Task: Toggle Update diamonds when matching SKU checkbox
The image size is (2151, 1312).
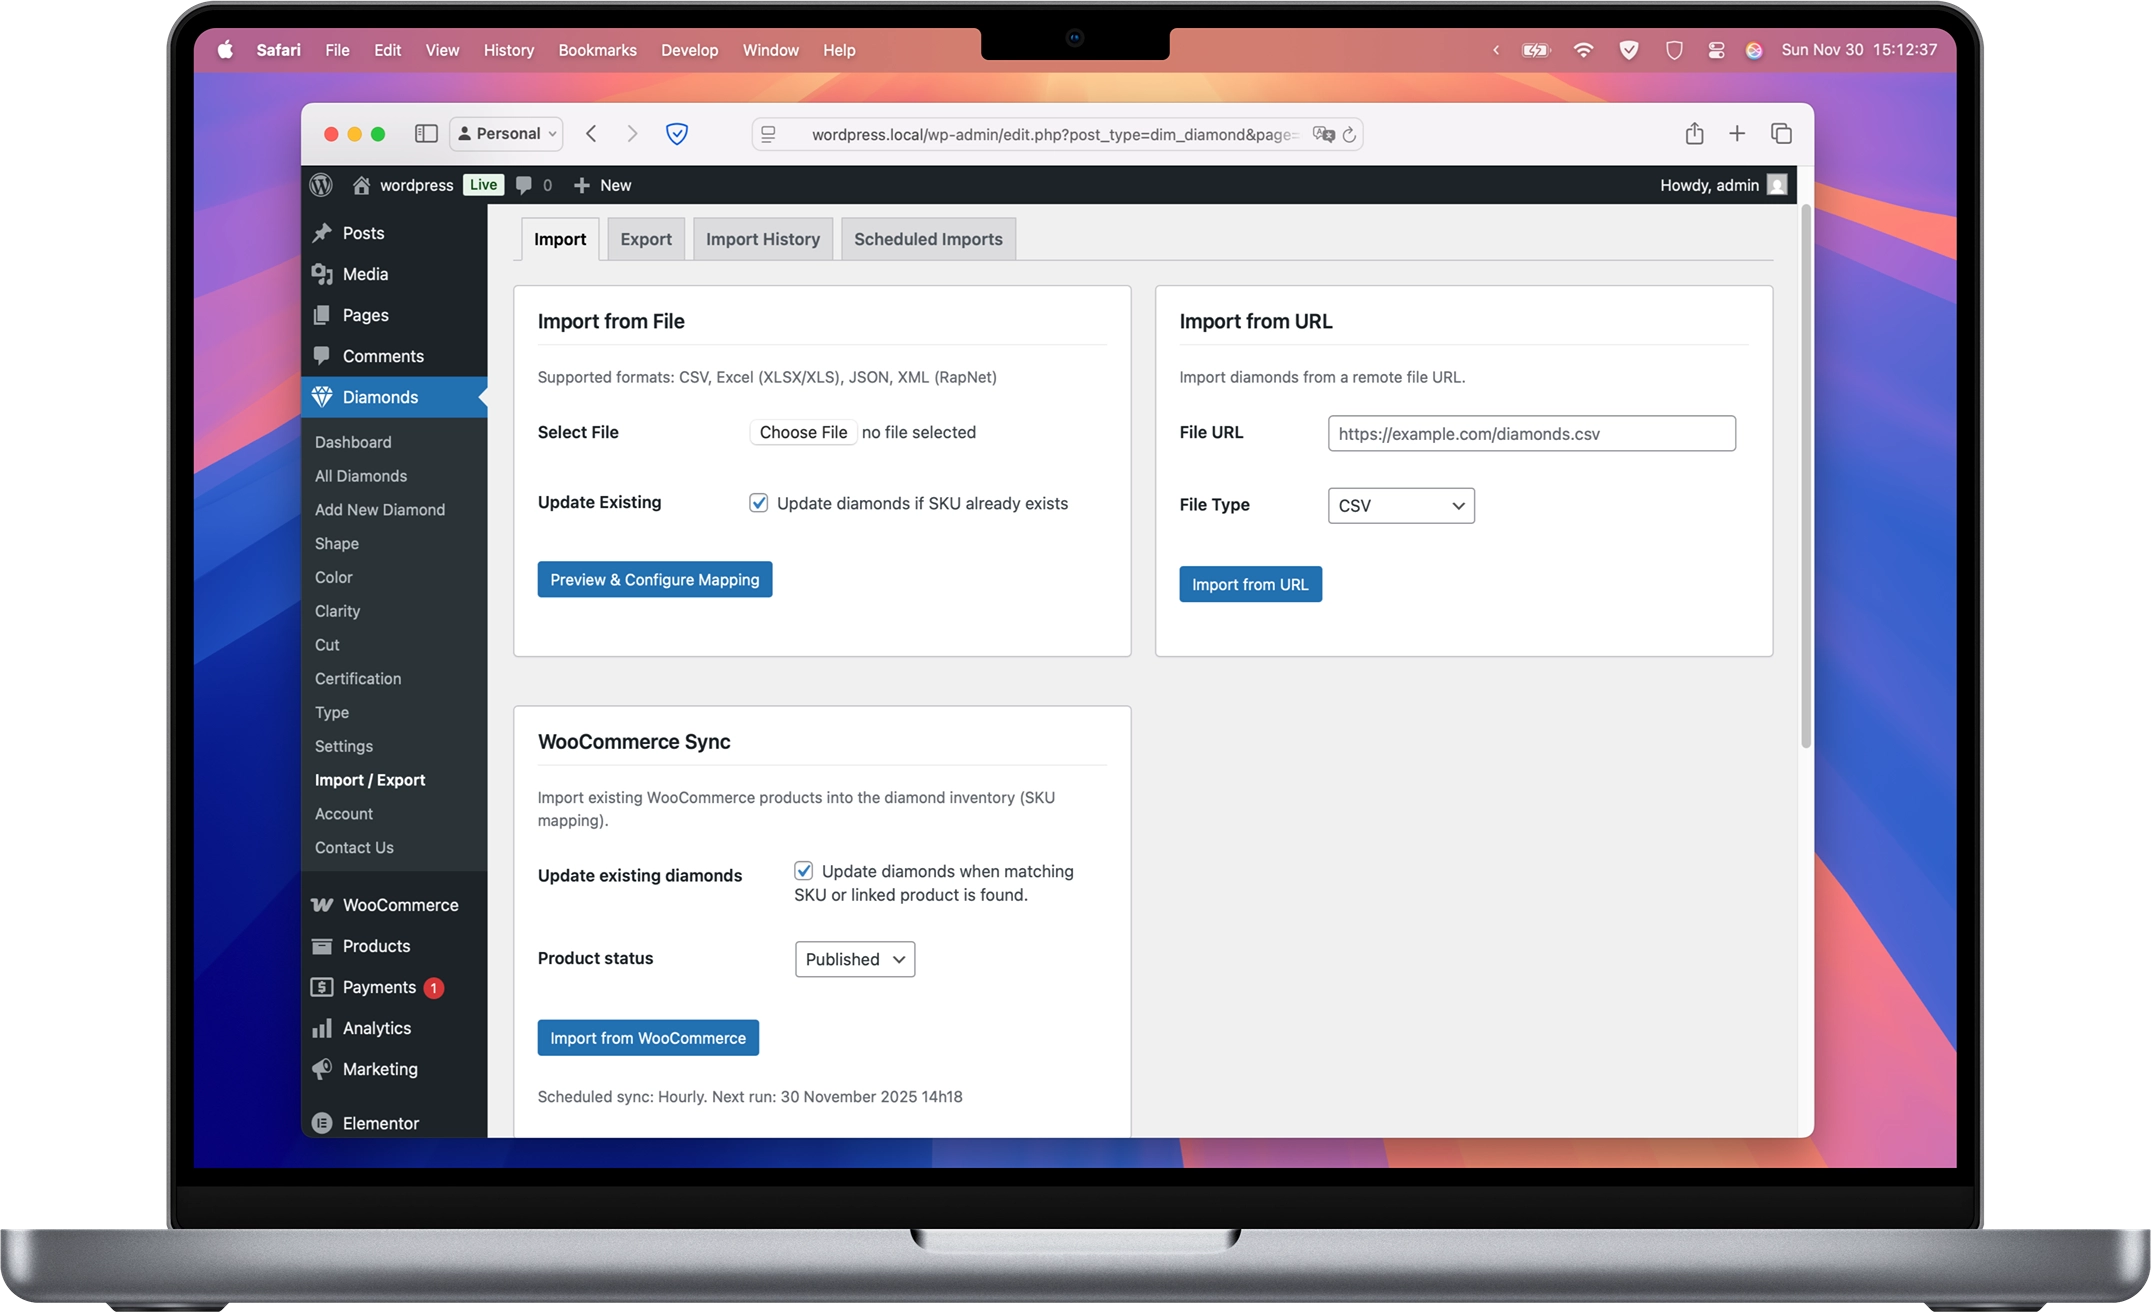Action: click(x=804, y=871)
